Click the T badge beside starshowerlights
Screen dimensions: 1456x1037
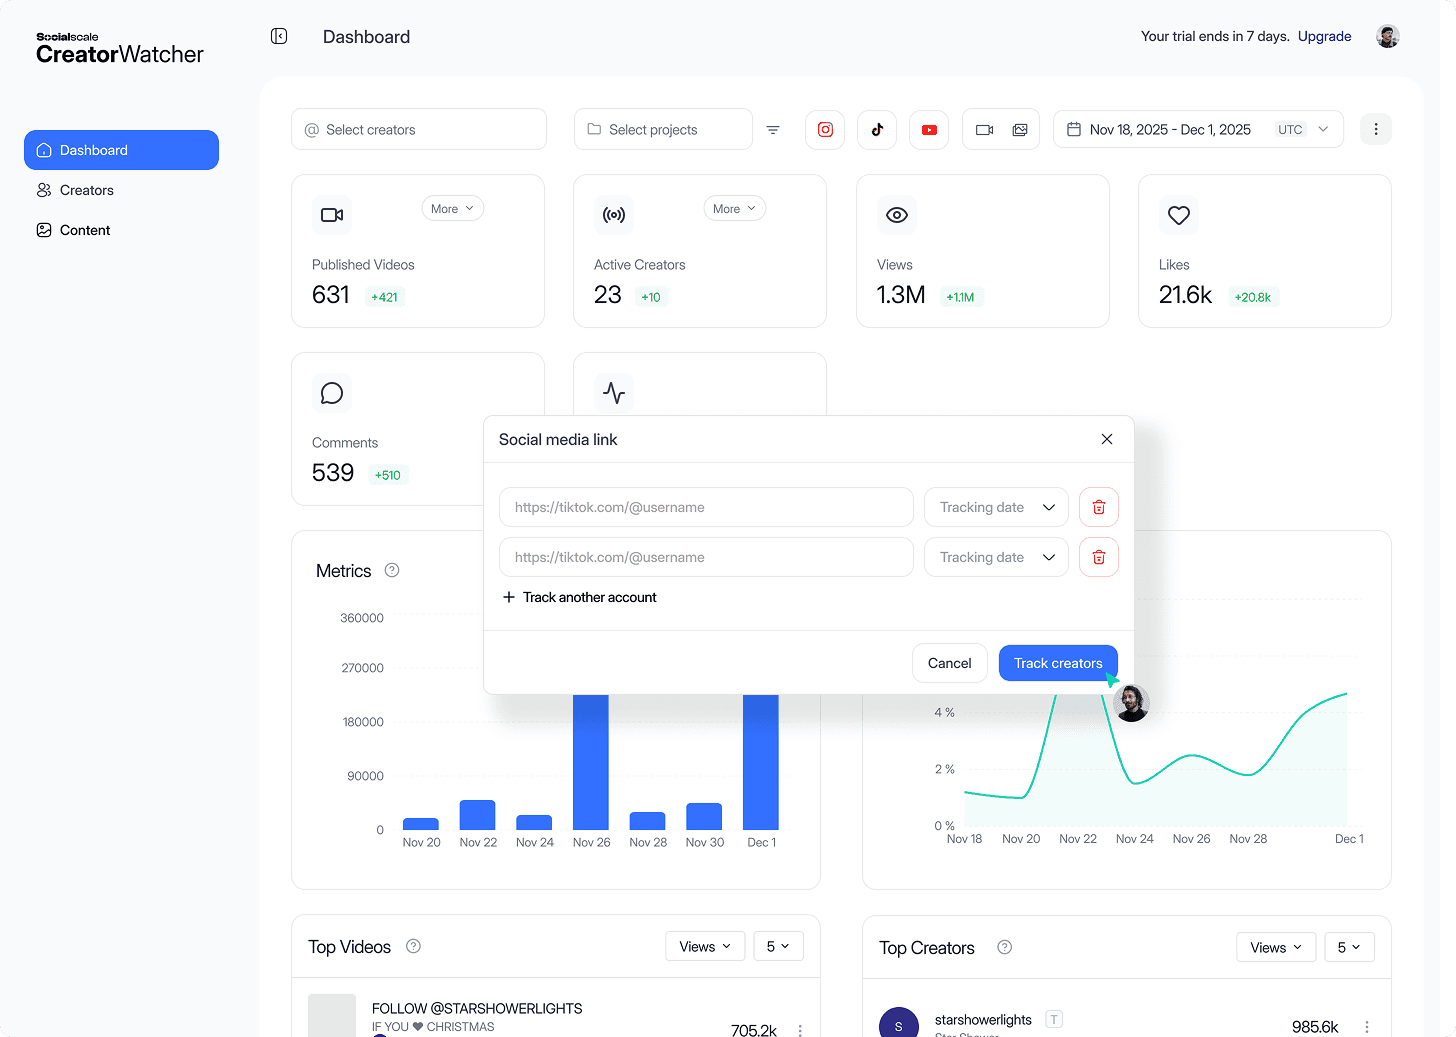[1053, 1019]
